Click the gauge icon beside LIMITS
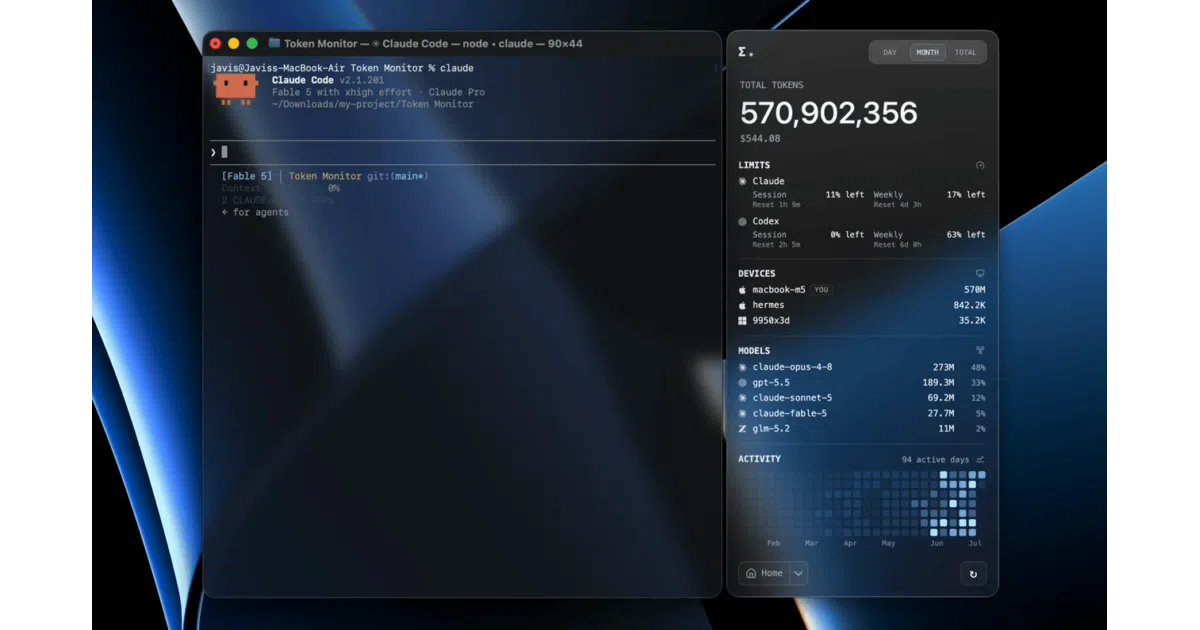 coord(980,165)
